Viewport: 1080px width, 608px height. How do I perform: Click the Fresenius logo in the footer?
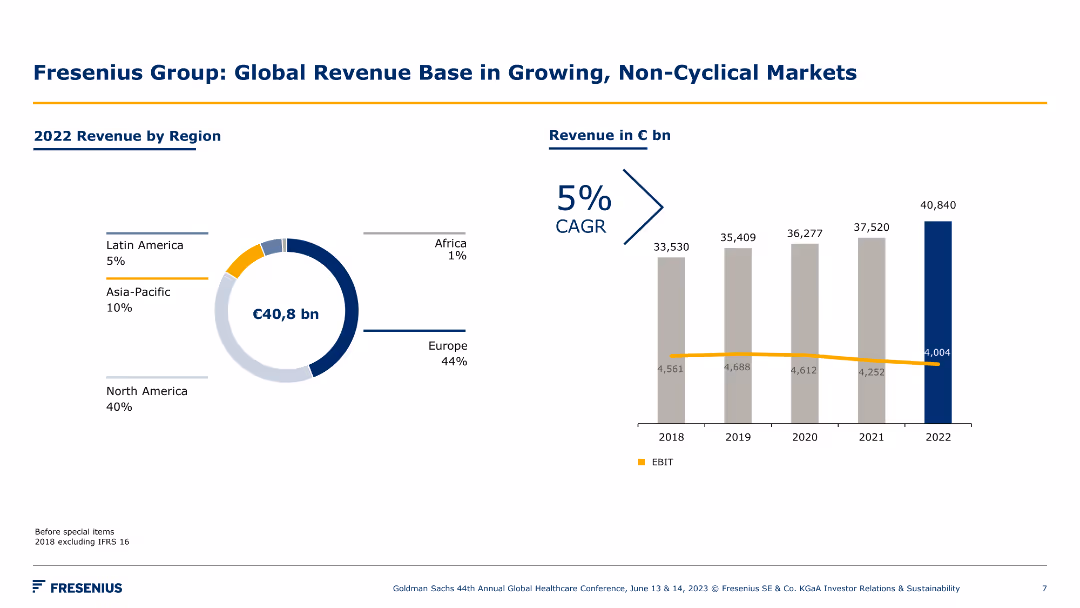77,587
